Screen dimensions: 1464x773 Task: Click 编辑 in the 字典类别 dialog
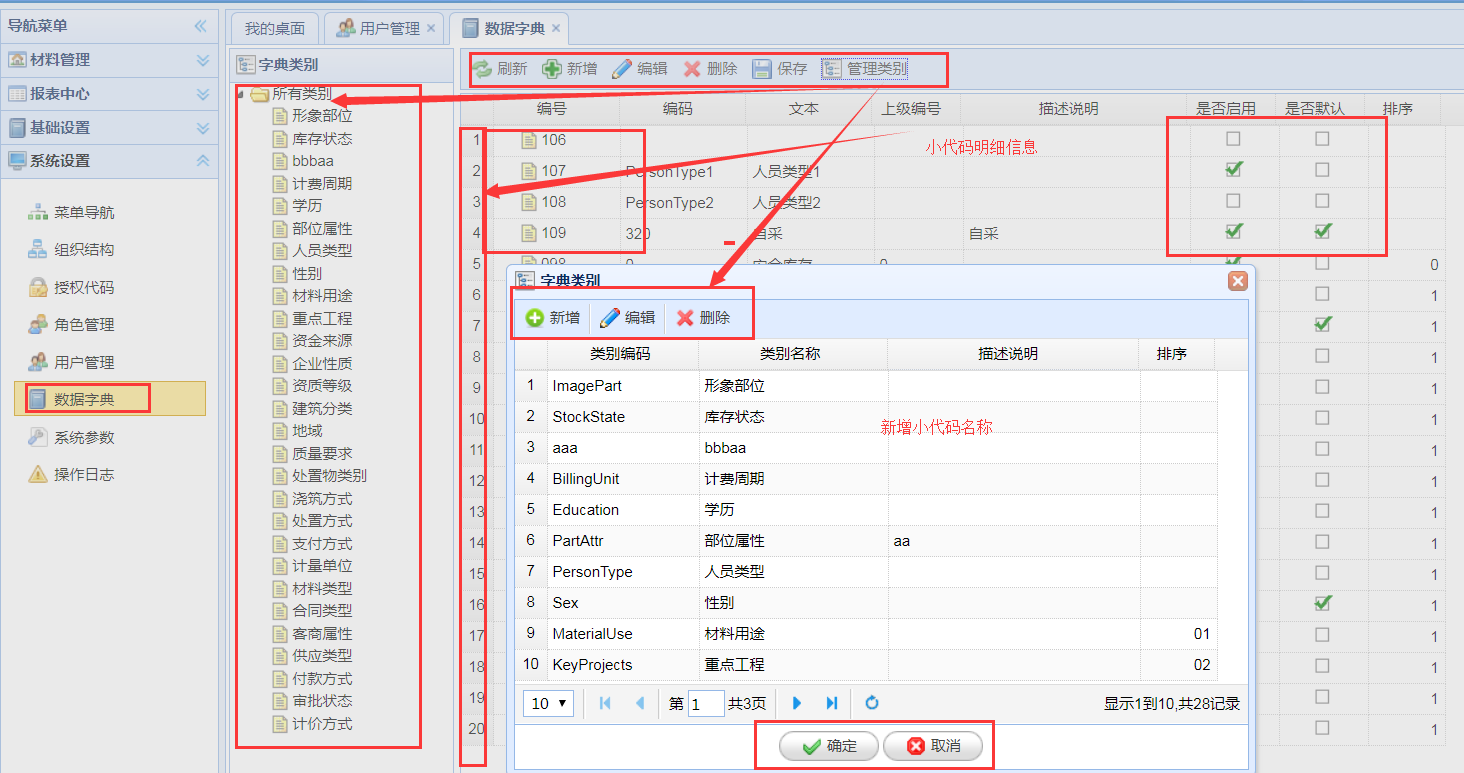point(627,318)
